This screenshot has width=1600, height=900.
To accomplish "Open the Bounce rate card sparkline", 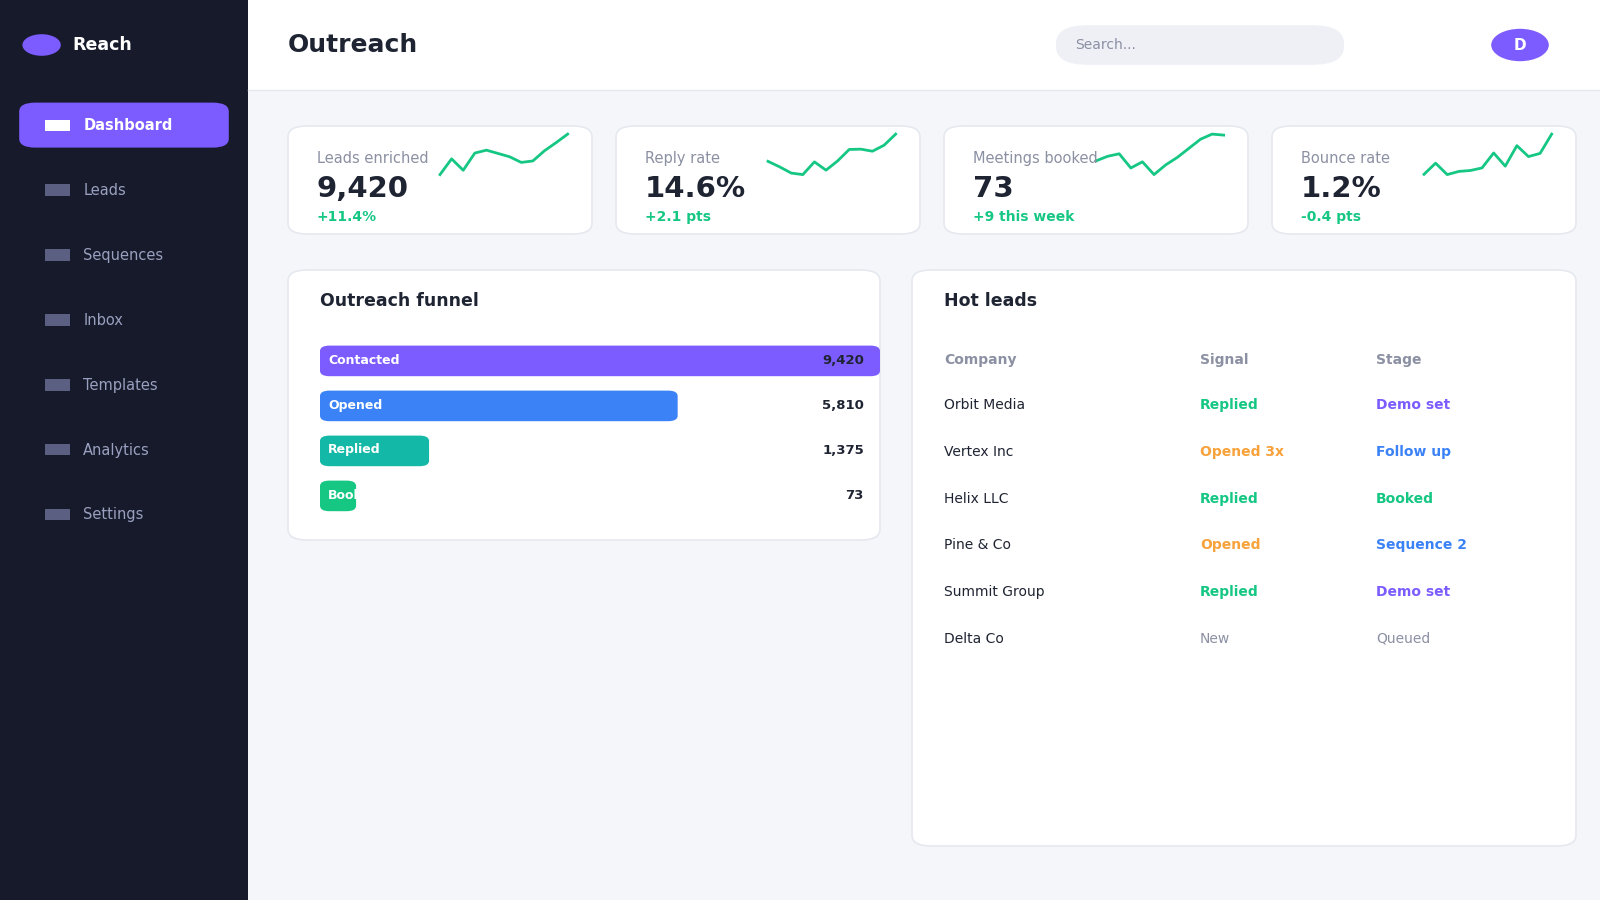I will pyautogui.click(x=1488, y=154).
